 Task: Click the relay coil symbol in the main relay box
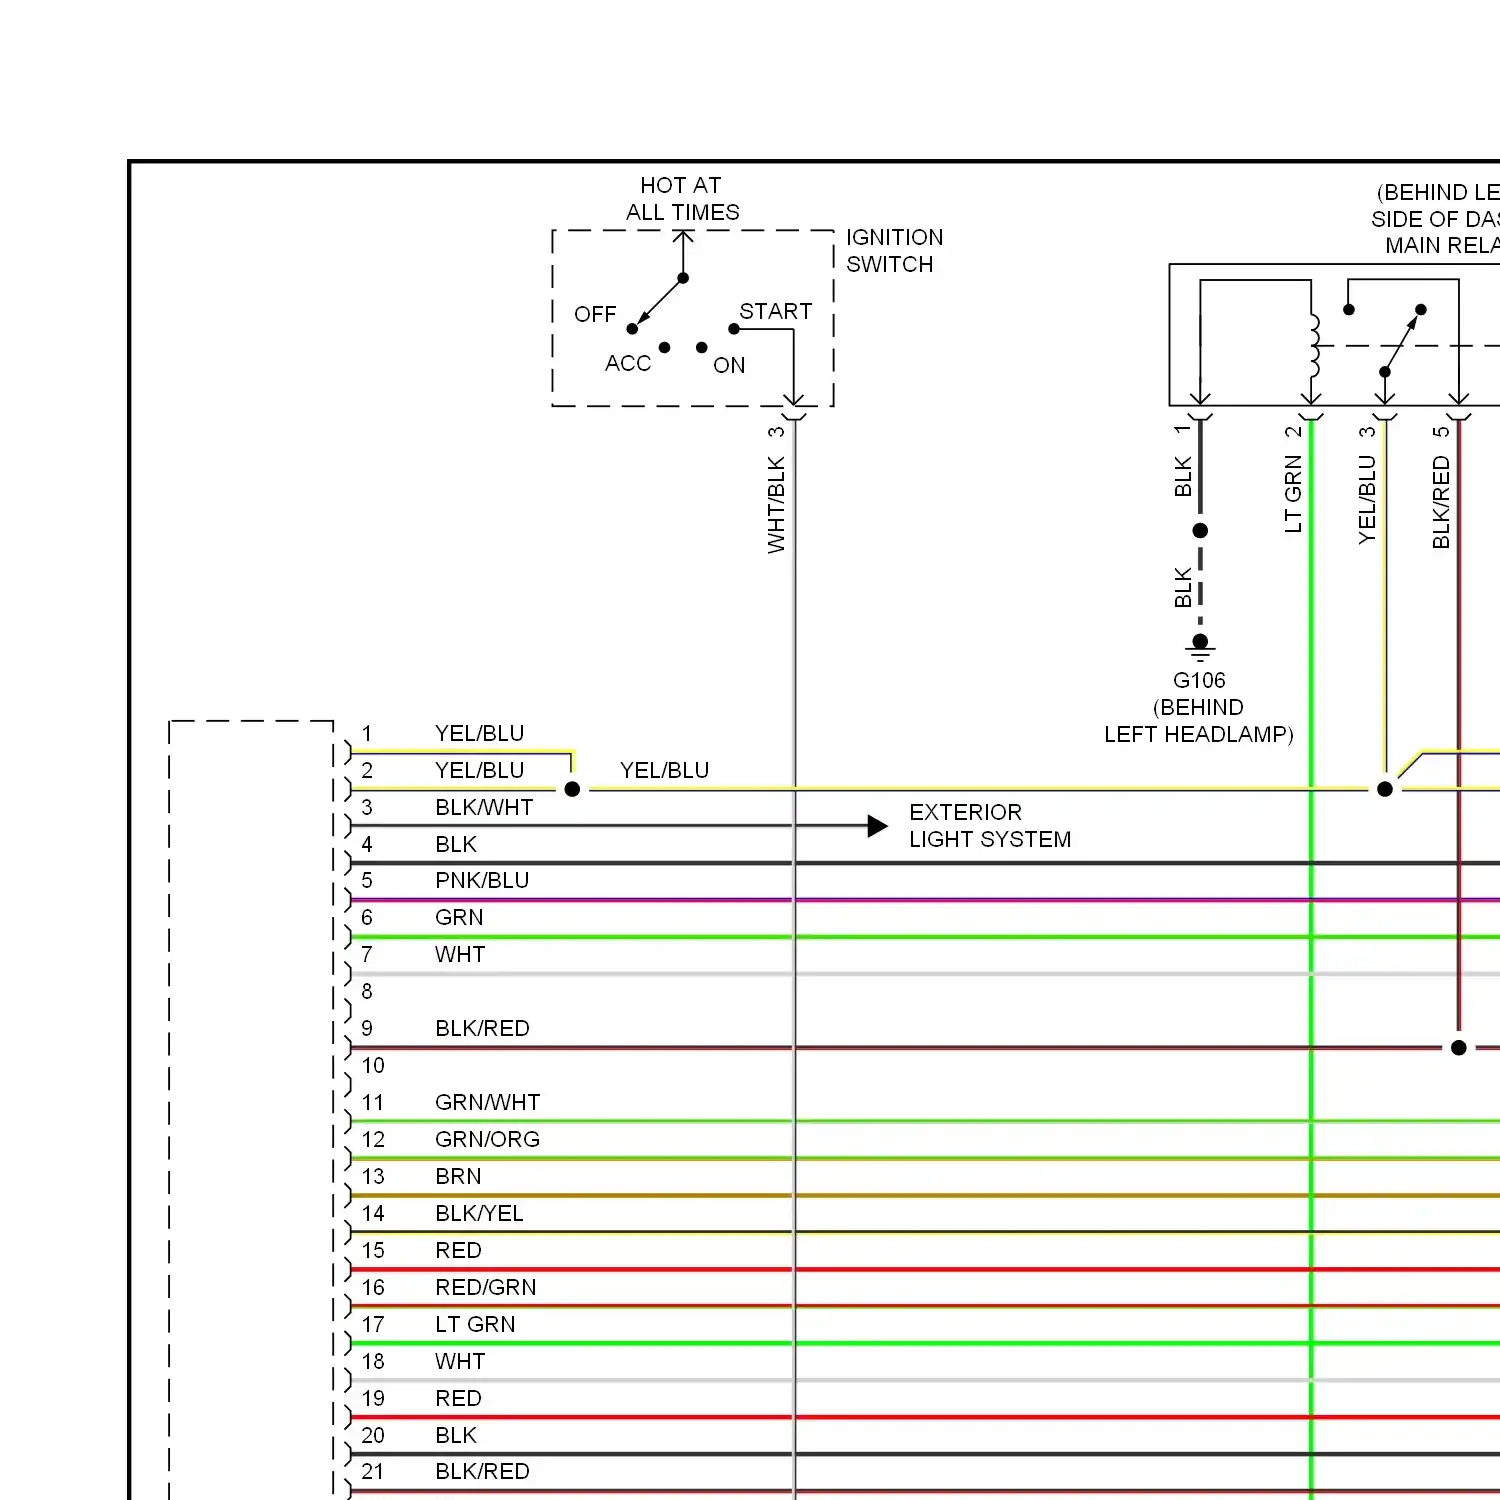[1314, 346]
